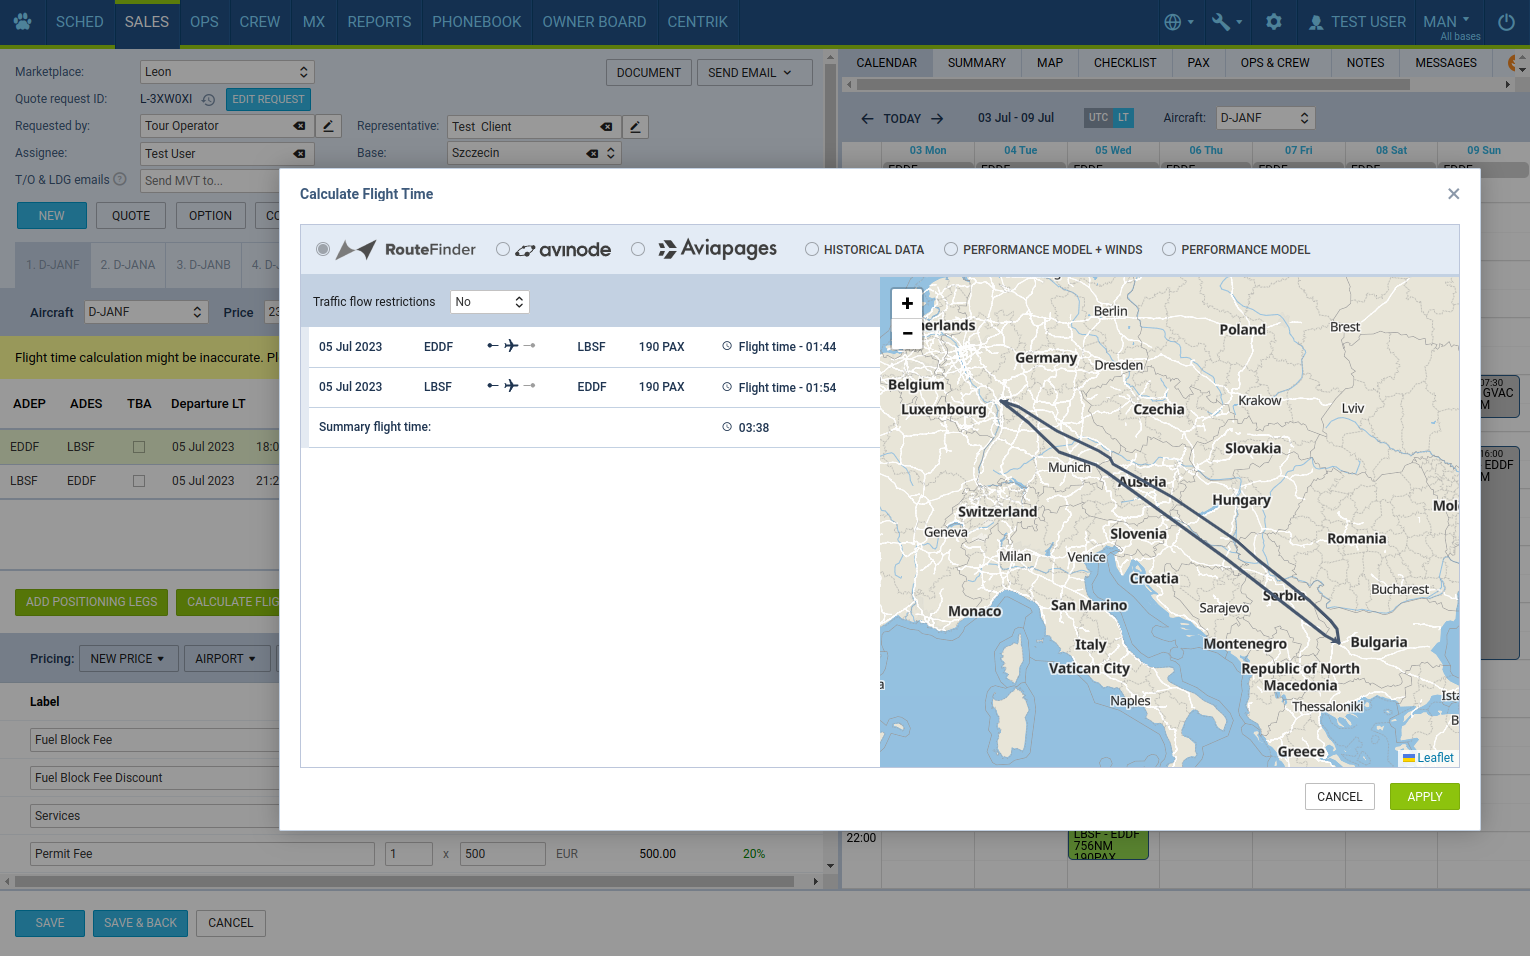The image size is (1530, 956).
Task: Click the EDDF to LBSF plane route icon
Action: 511,346
